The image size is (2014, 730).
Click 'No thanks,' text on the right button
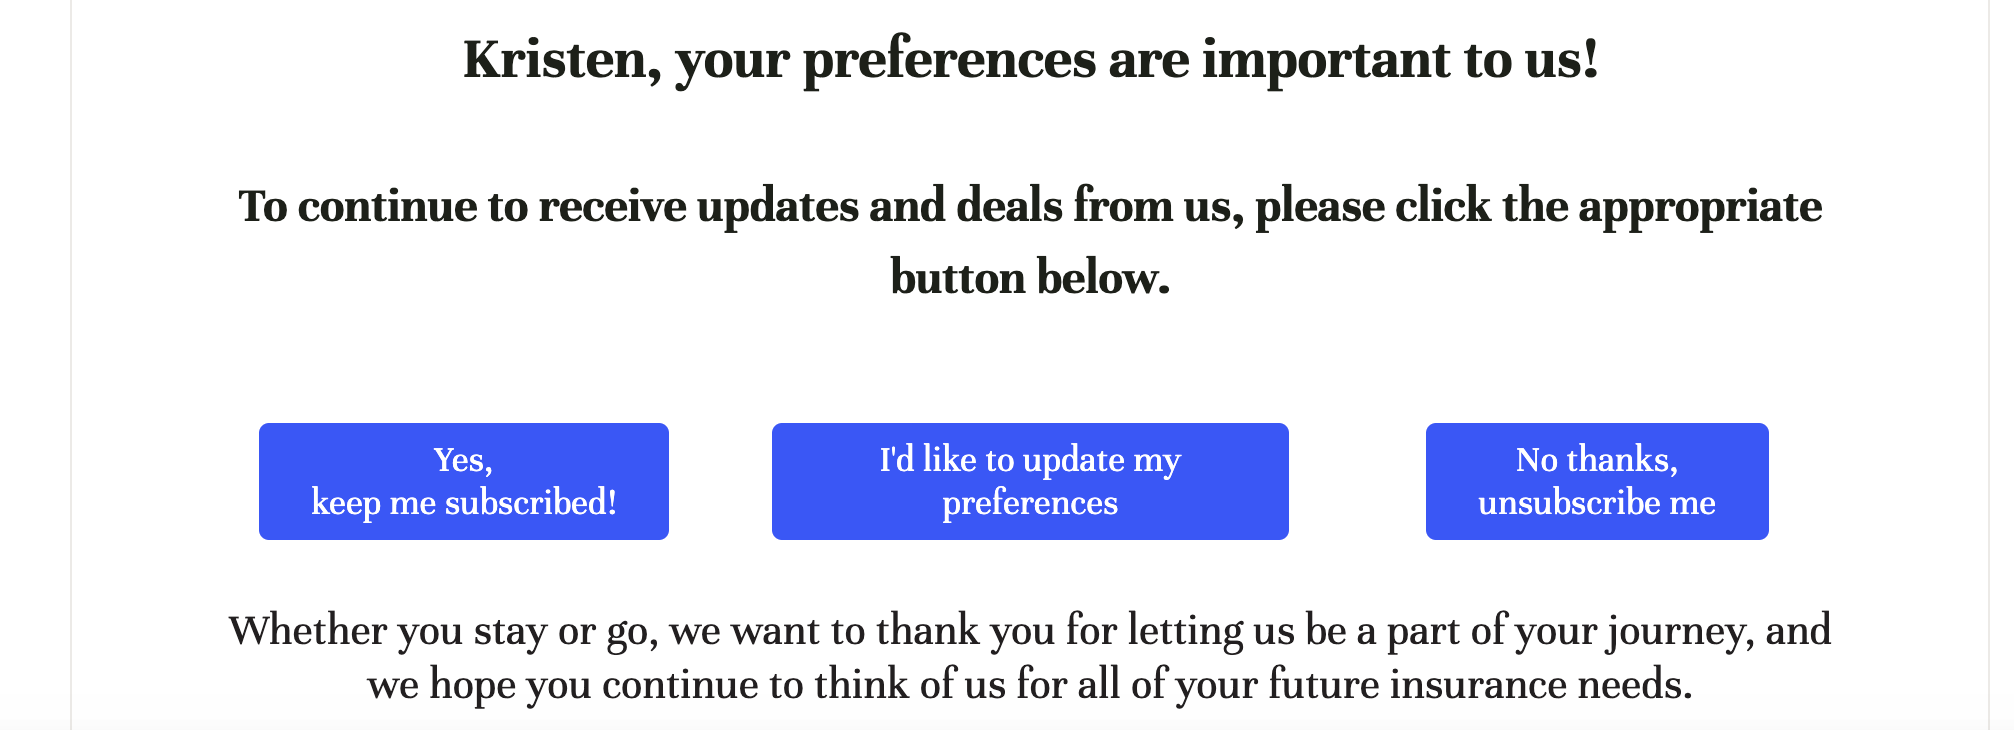point(1597,460)
